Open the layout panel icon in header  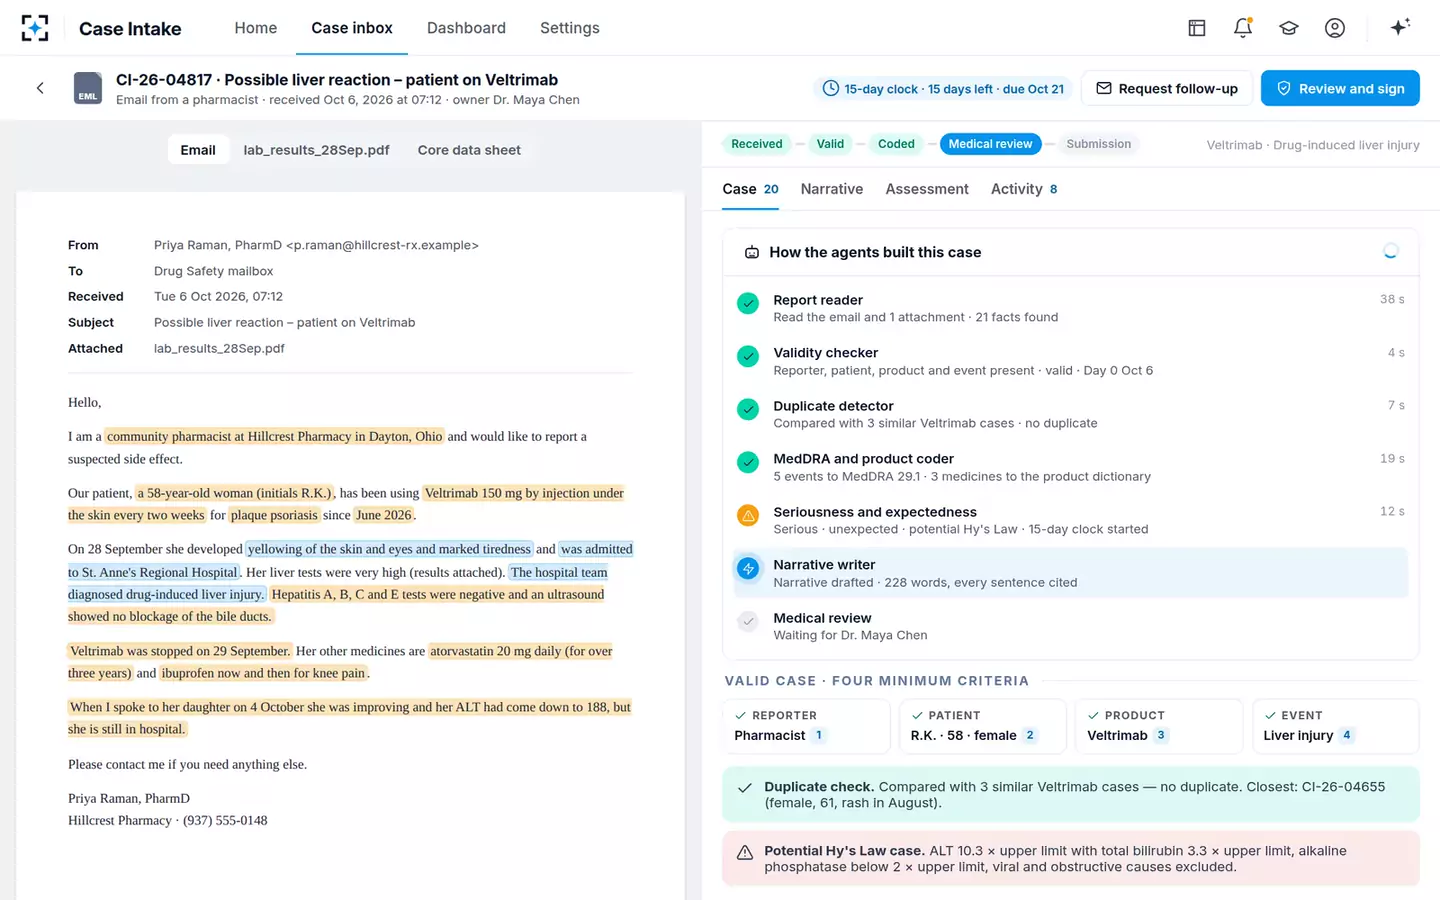[x=1197, y=28]
